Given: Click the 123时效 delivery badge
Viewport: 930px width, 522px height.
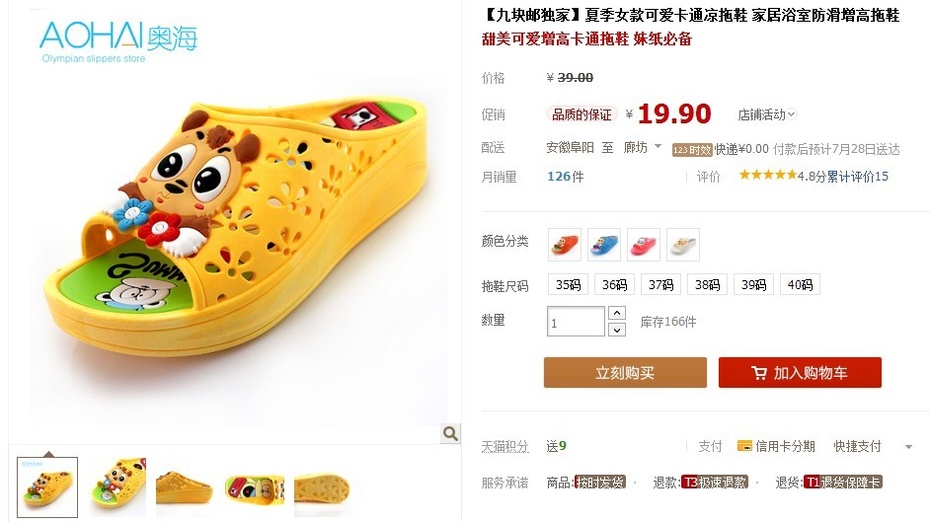Looking at the screenshot, I should coord(692,150).
